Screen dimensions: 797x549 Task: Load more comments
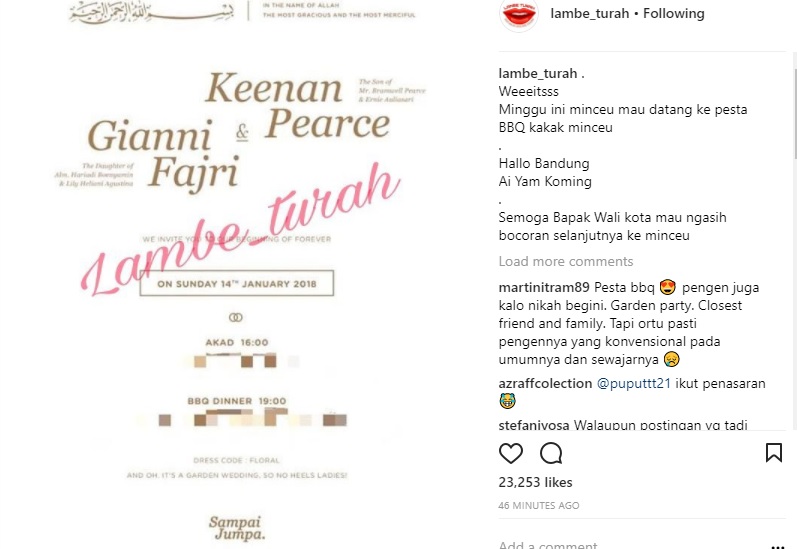click(x=566, y=261)
